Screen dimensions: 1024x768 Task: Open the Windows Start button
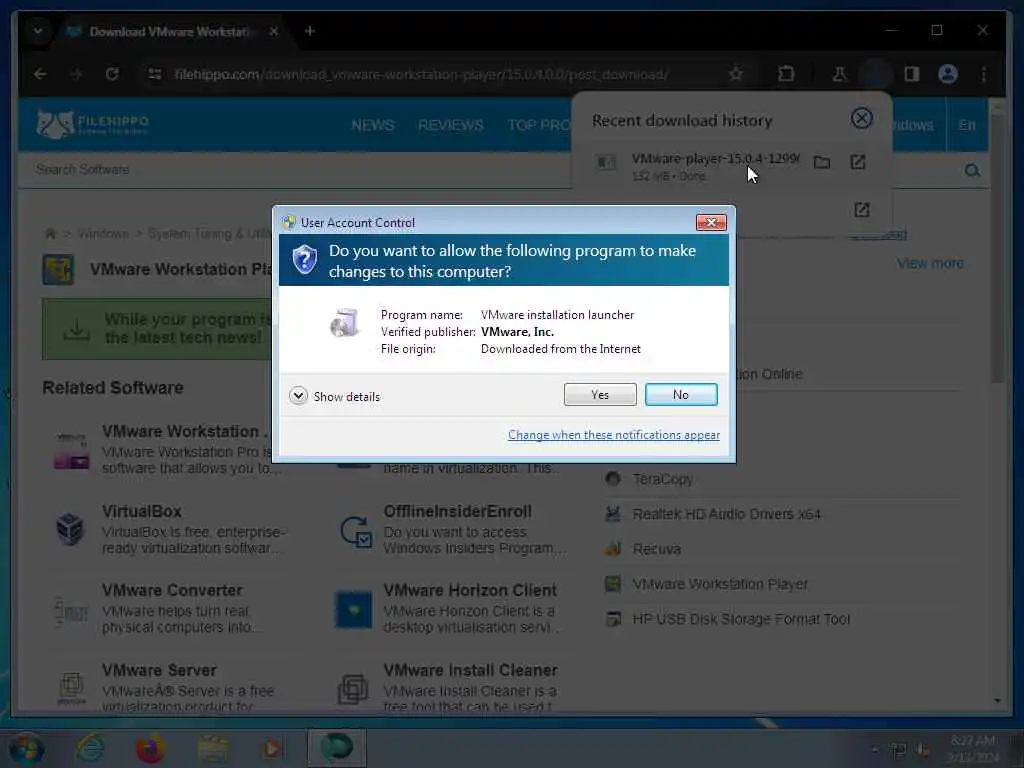pos(26,748)
